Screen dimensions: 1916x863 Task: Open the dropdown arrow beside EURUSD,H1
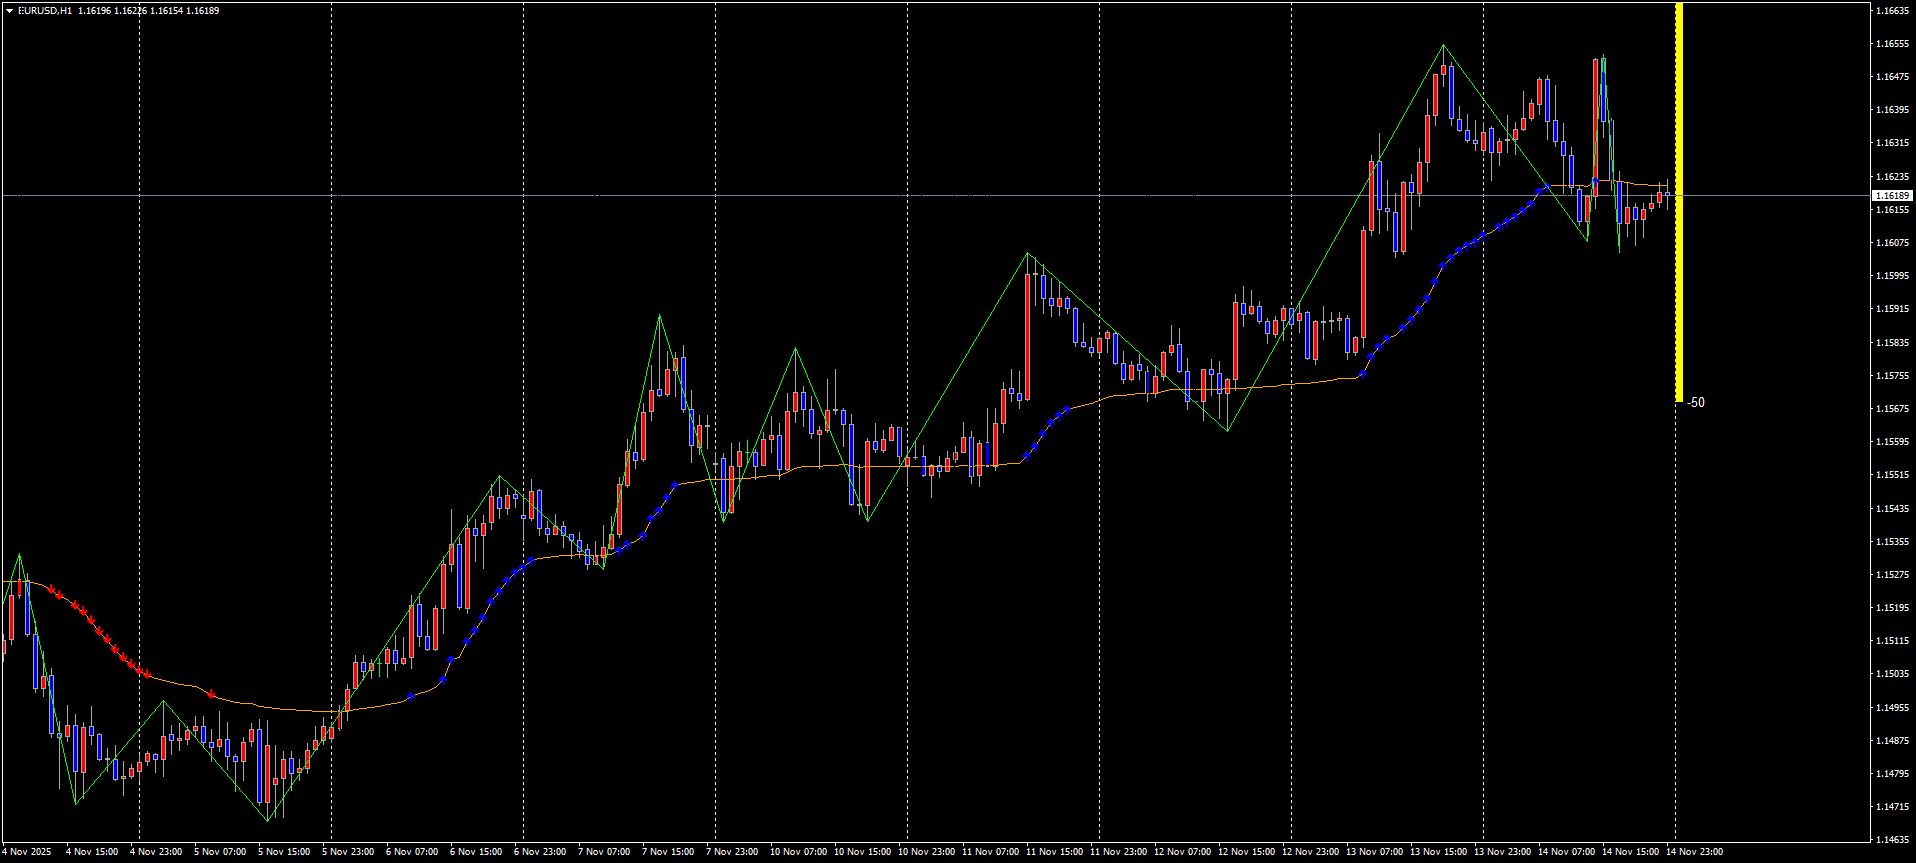point(9,11)
